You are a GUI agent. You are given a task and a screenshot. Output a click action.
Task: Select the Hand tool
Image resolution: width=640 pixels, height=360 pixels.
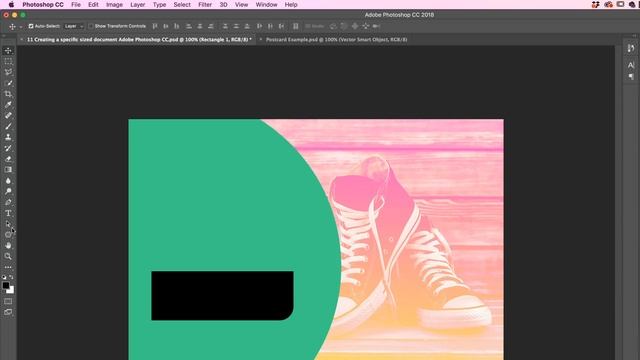pyautogui.click(x=8, y=245)
